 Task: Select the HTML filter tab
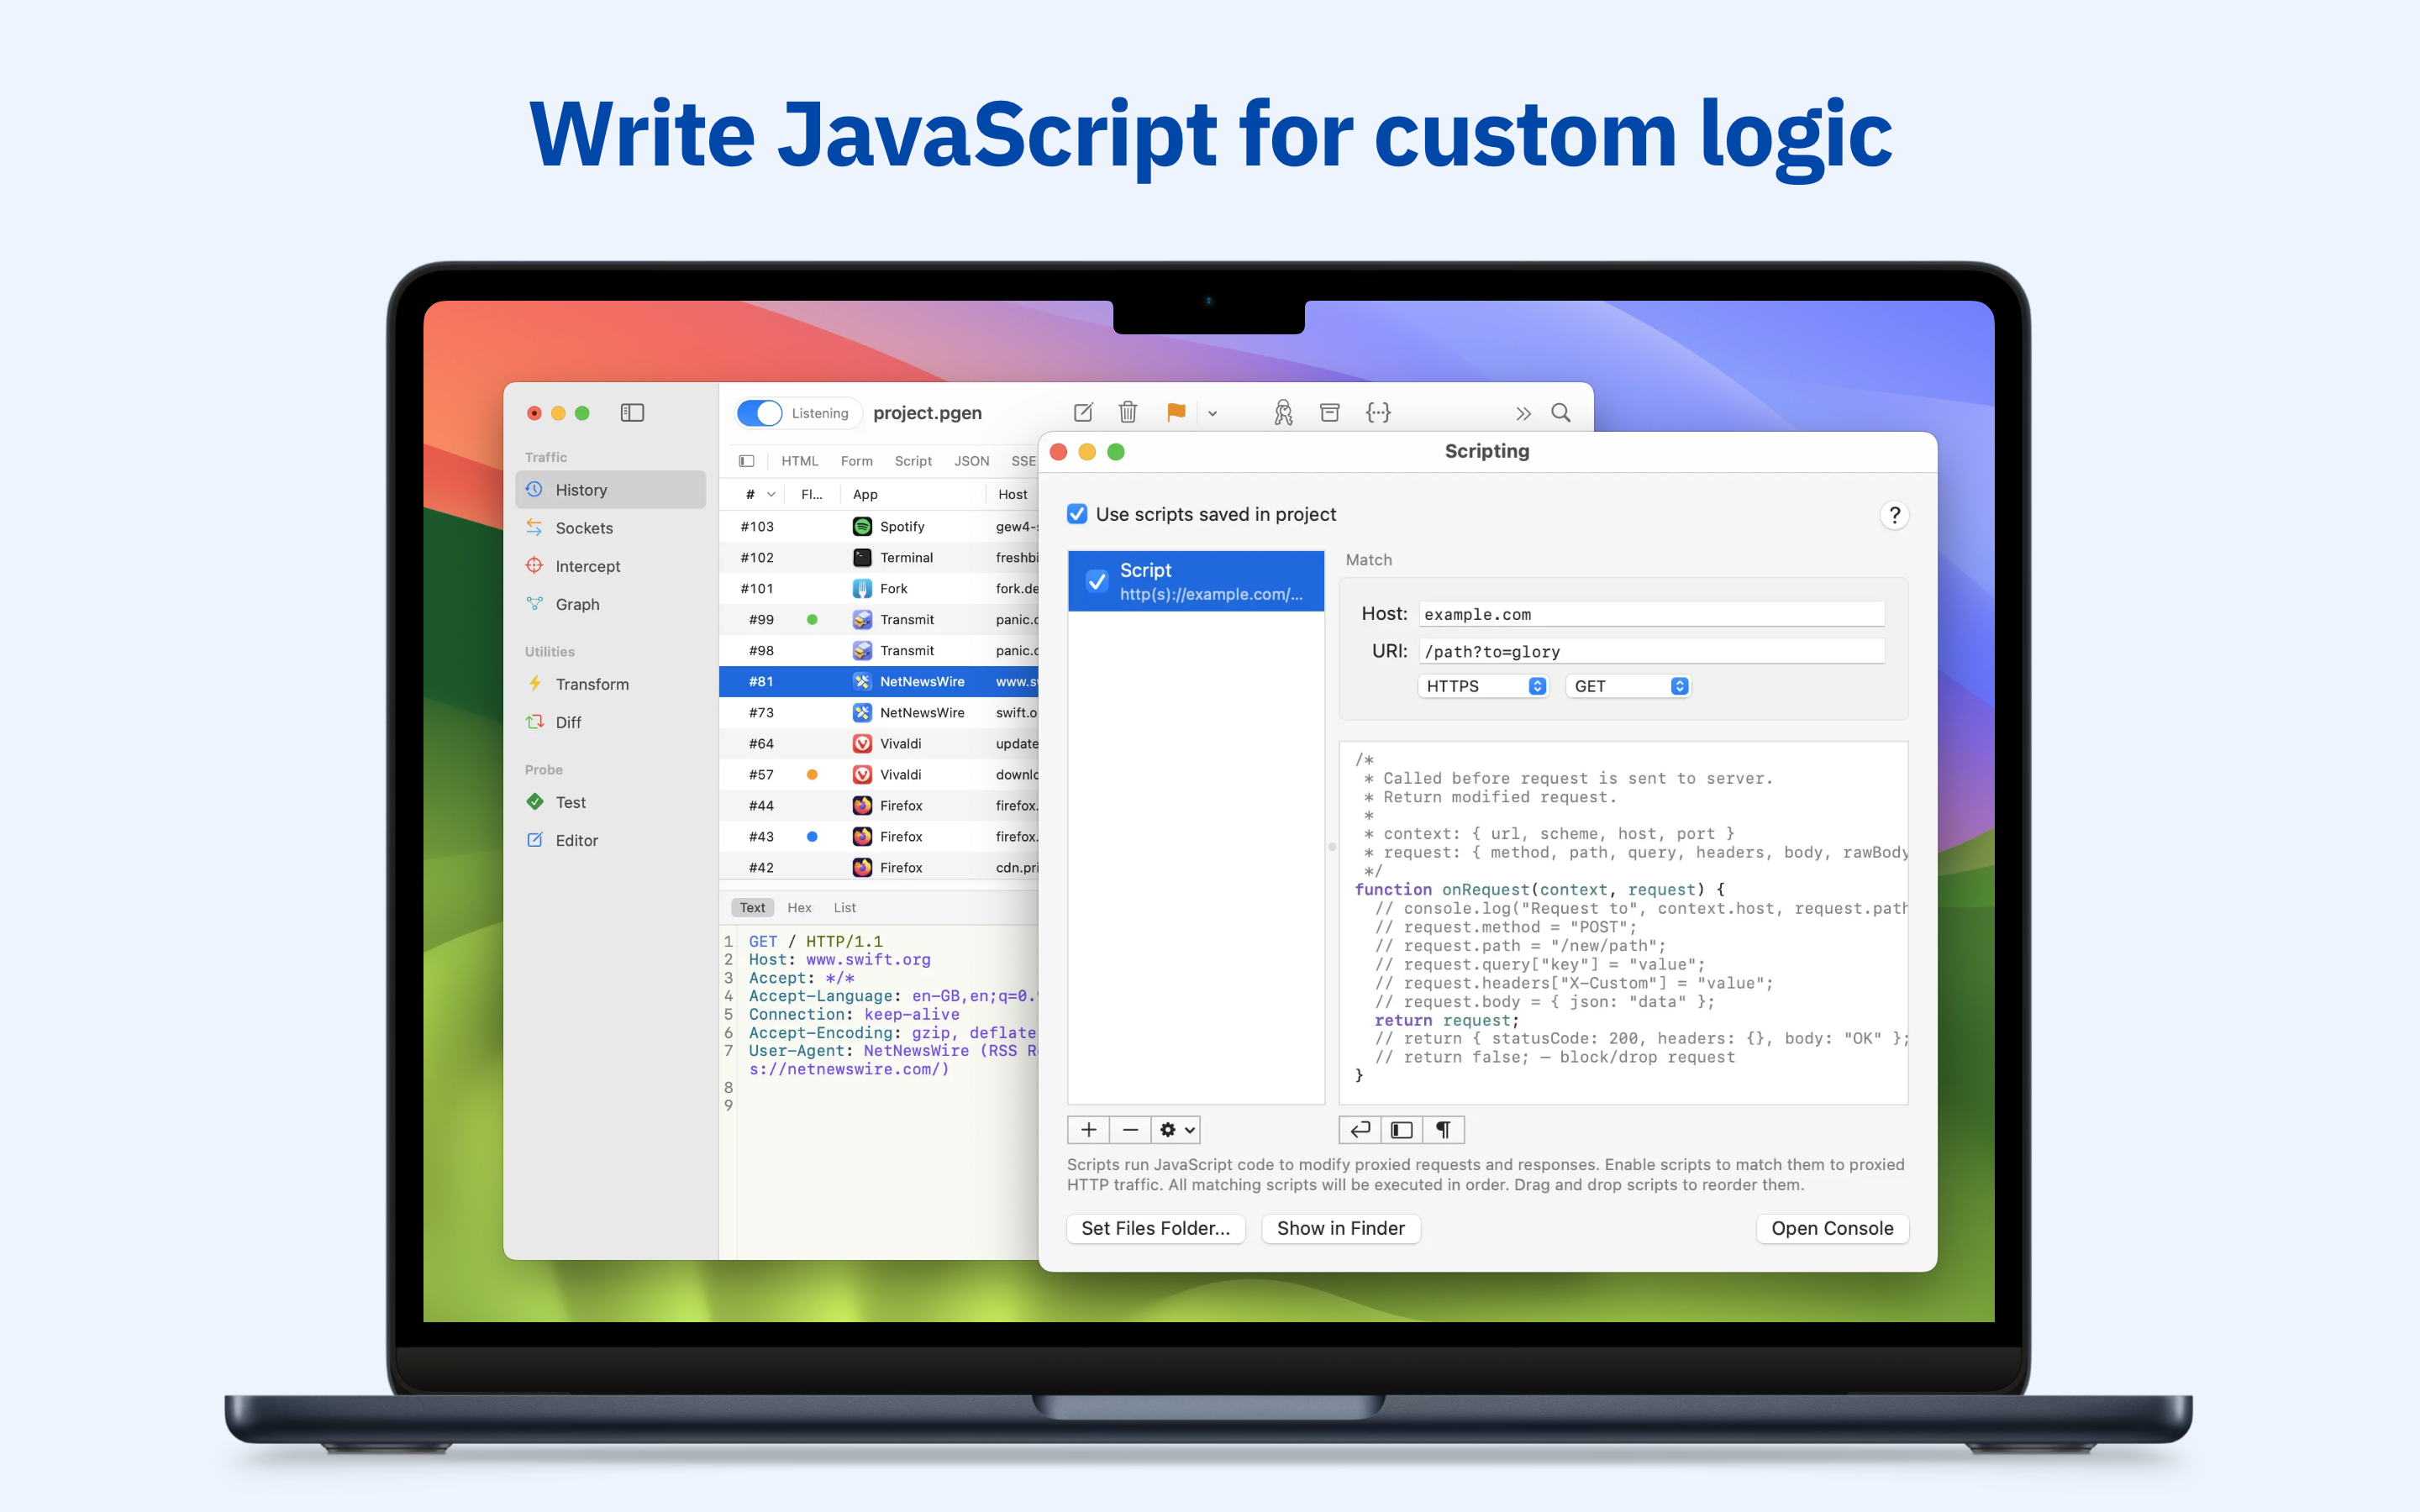799,461
